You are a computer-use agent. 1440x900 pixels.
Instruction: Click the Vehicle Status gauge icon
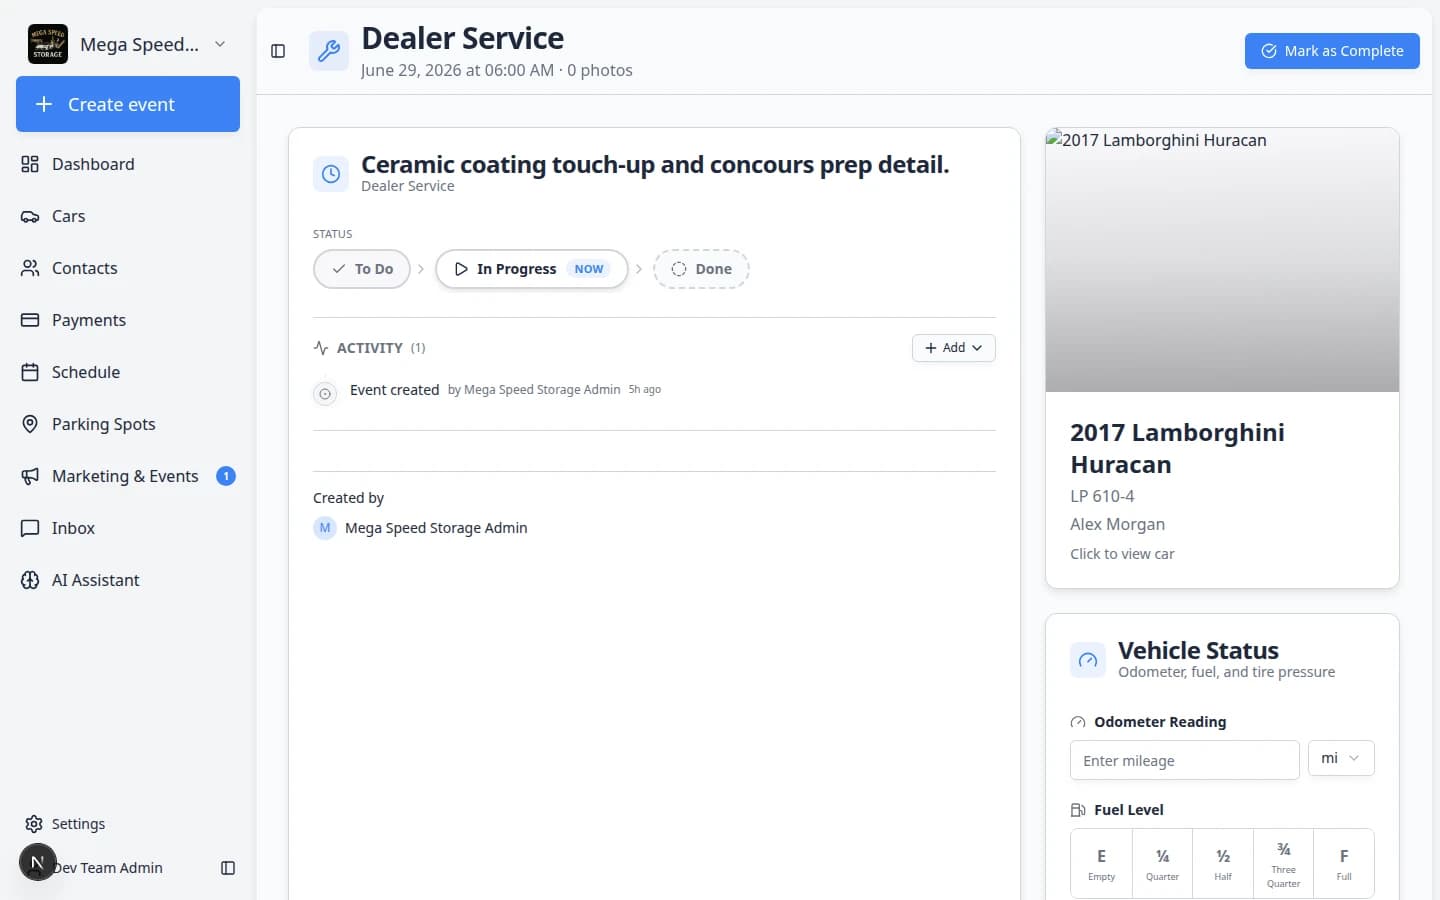pos(1088,660)
